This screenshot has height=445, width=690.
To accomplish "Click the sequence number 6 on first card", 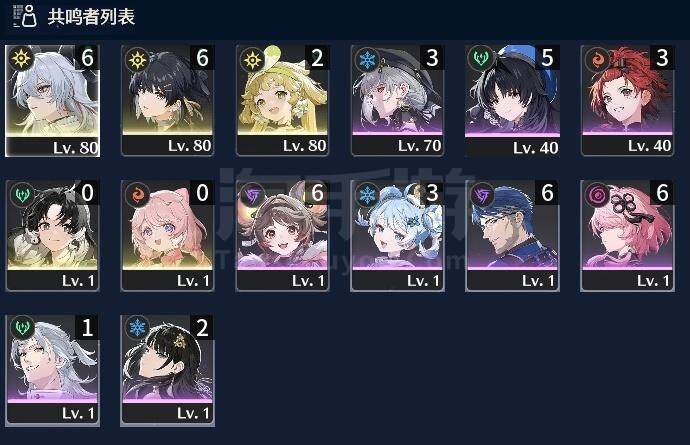I will tap(88, 58).
